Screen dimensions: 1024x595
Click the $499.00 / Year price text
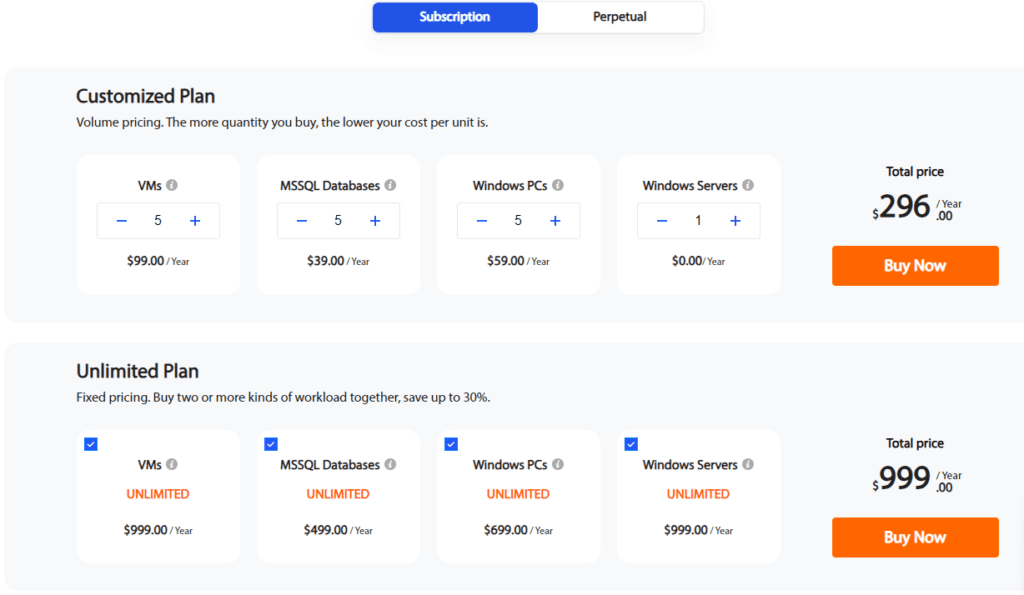pos(338,530)
